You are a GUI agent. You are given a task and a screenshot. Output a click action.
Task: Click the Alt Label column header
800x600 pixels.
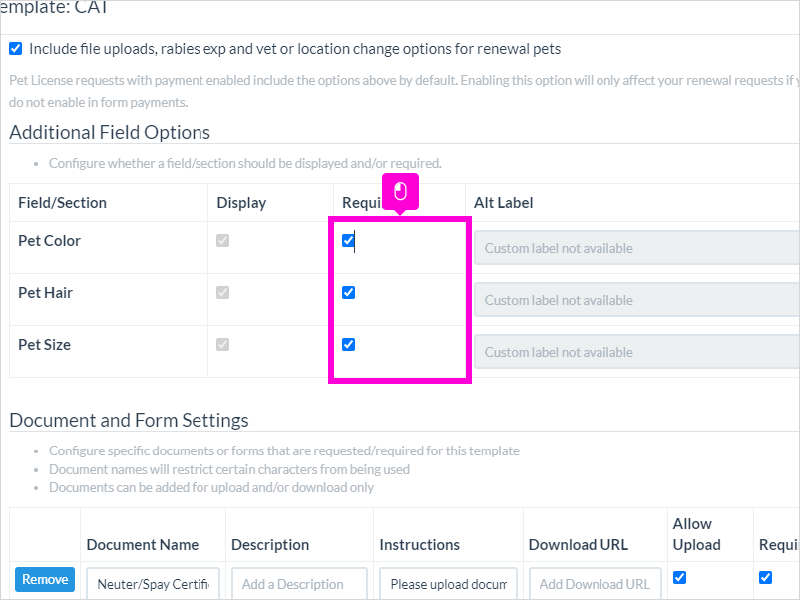click(x=504, y=203)
